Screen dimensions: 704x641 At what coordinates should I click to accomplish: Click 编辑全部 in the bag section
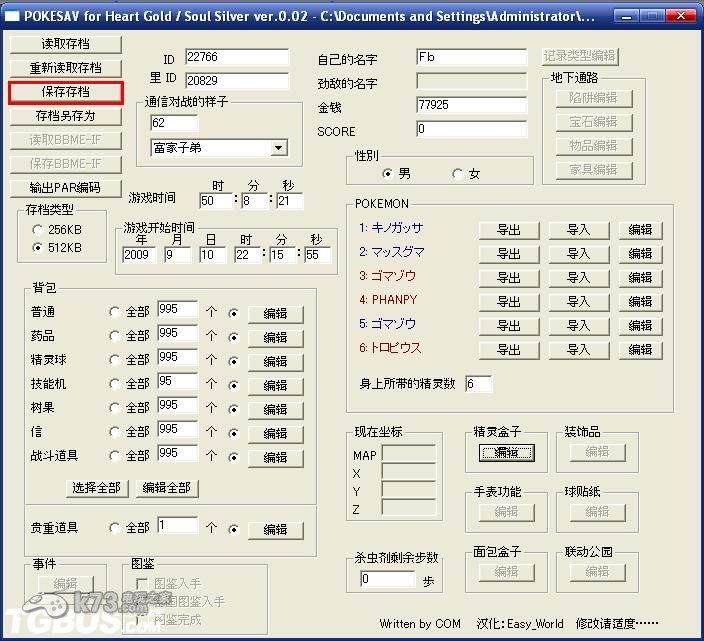coord(166,488)
